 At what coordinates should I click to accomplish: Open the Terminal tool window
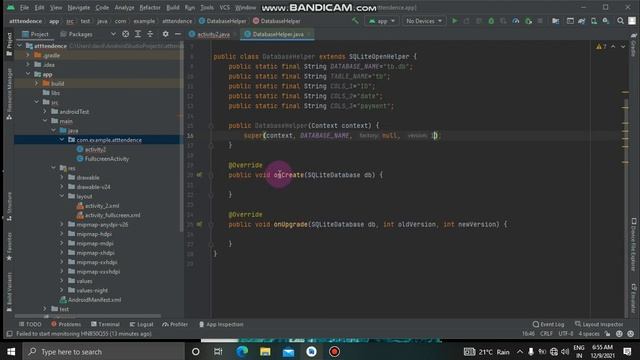click(x=105, y=324)
